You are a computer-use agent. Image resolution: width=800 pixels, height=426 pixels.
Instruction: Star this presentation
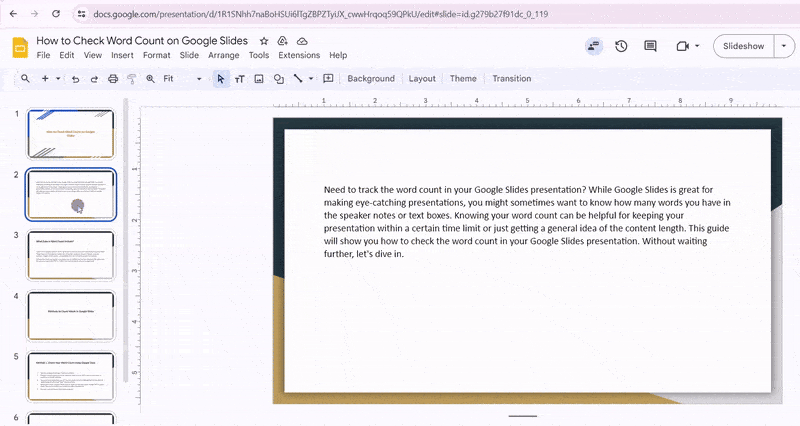[x=264, y=41]
